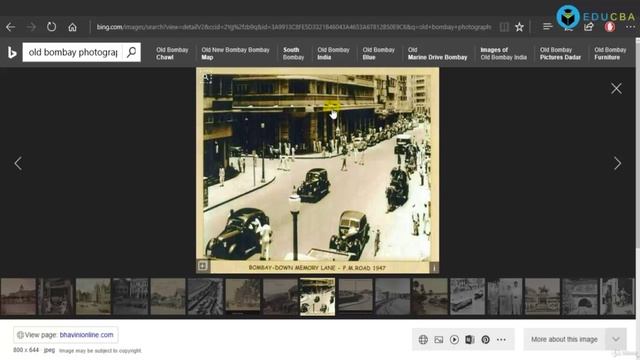This screenshot has width=640, height=360.
Task: Click info icon at photo bottom-right corner
Action: (x=434, y=268)
